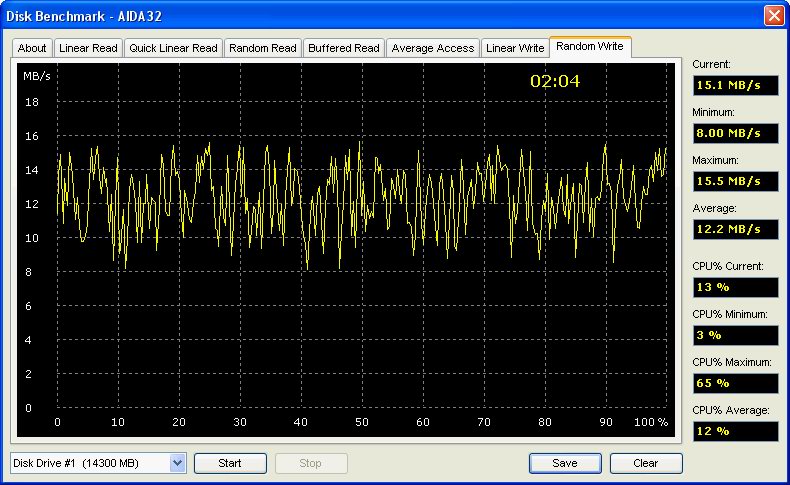Click the Maximum 15.5 MB/s value
790x485 pixels.
[x=736, y=181]
